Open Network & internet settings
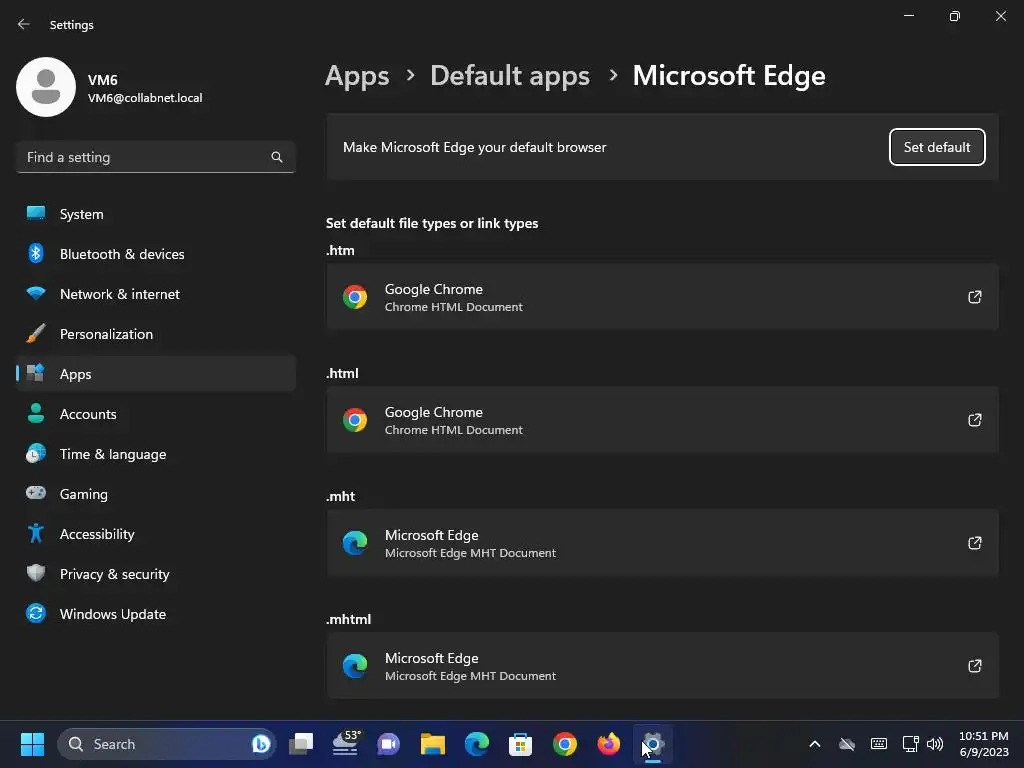Image resolution: width=1024 pixels, height=768 pixels. 155,294
